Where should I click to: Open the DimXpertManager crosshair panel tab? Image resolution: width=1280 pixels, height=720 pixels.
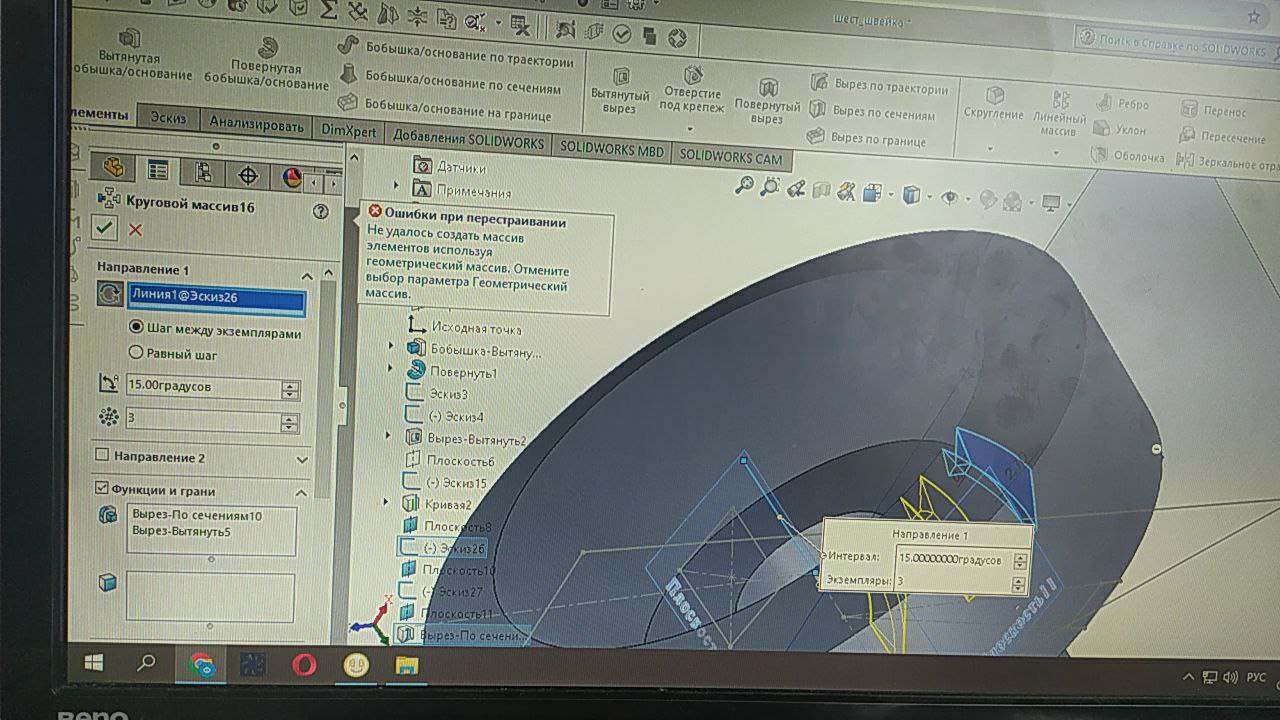click(x=248, y=175)
